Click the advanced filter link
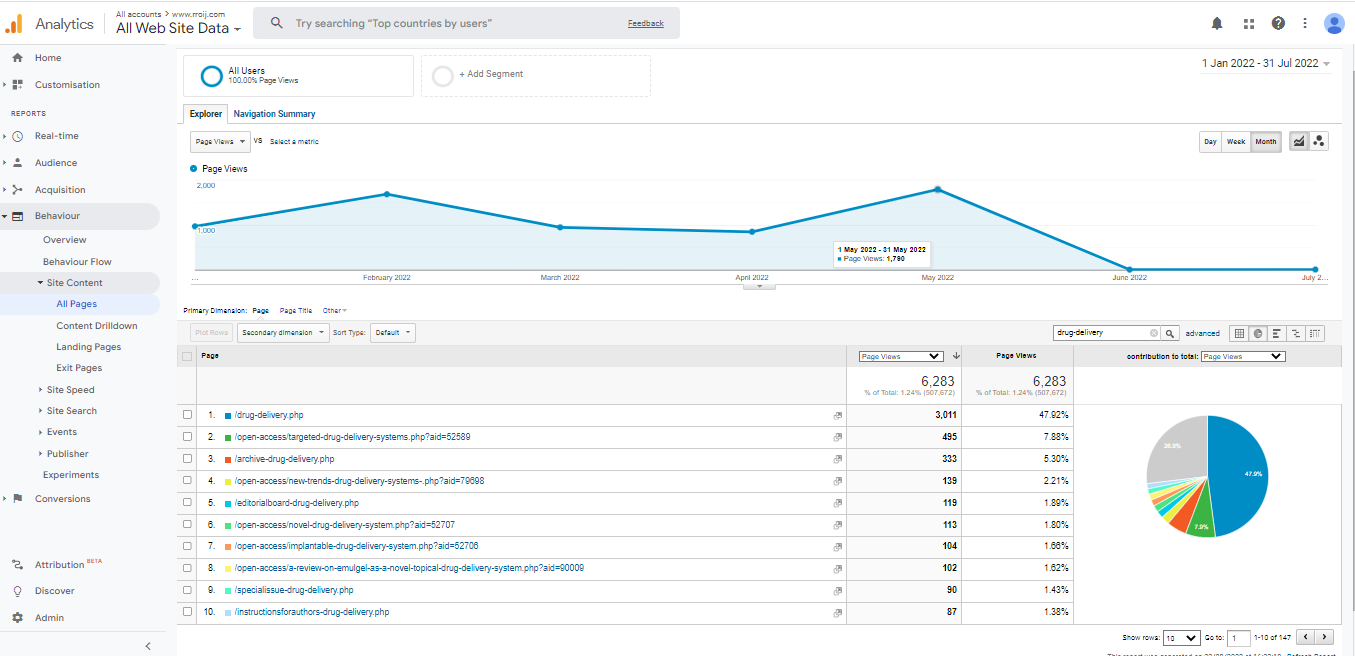This screenshot has width=1355, height=656. click(1202, 333)
